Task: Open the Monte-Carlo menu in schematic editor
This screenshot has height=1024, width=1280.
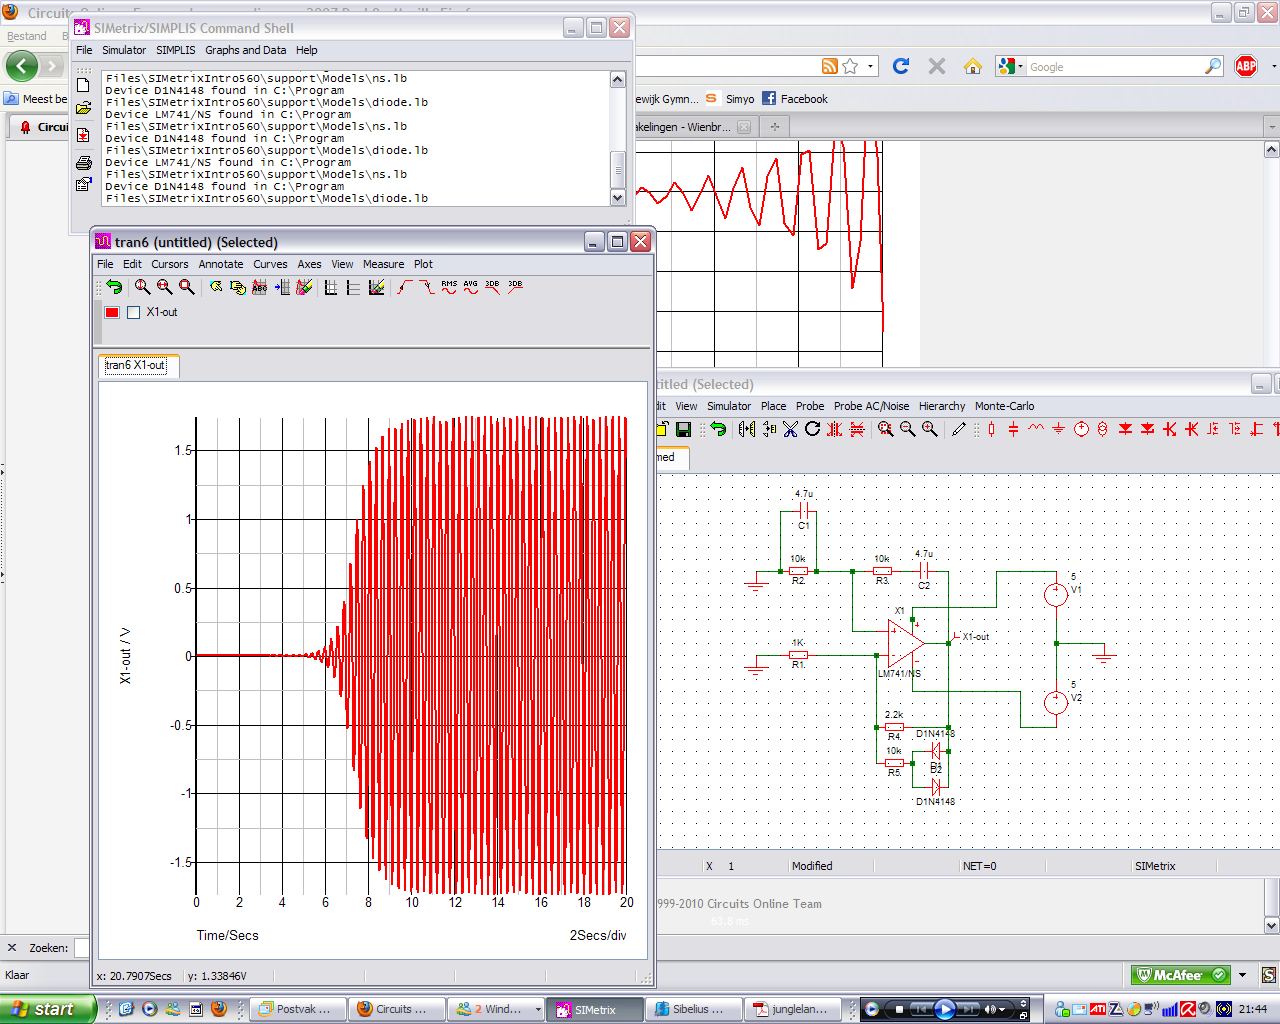Action: pos(1004,406)
